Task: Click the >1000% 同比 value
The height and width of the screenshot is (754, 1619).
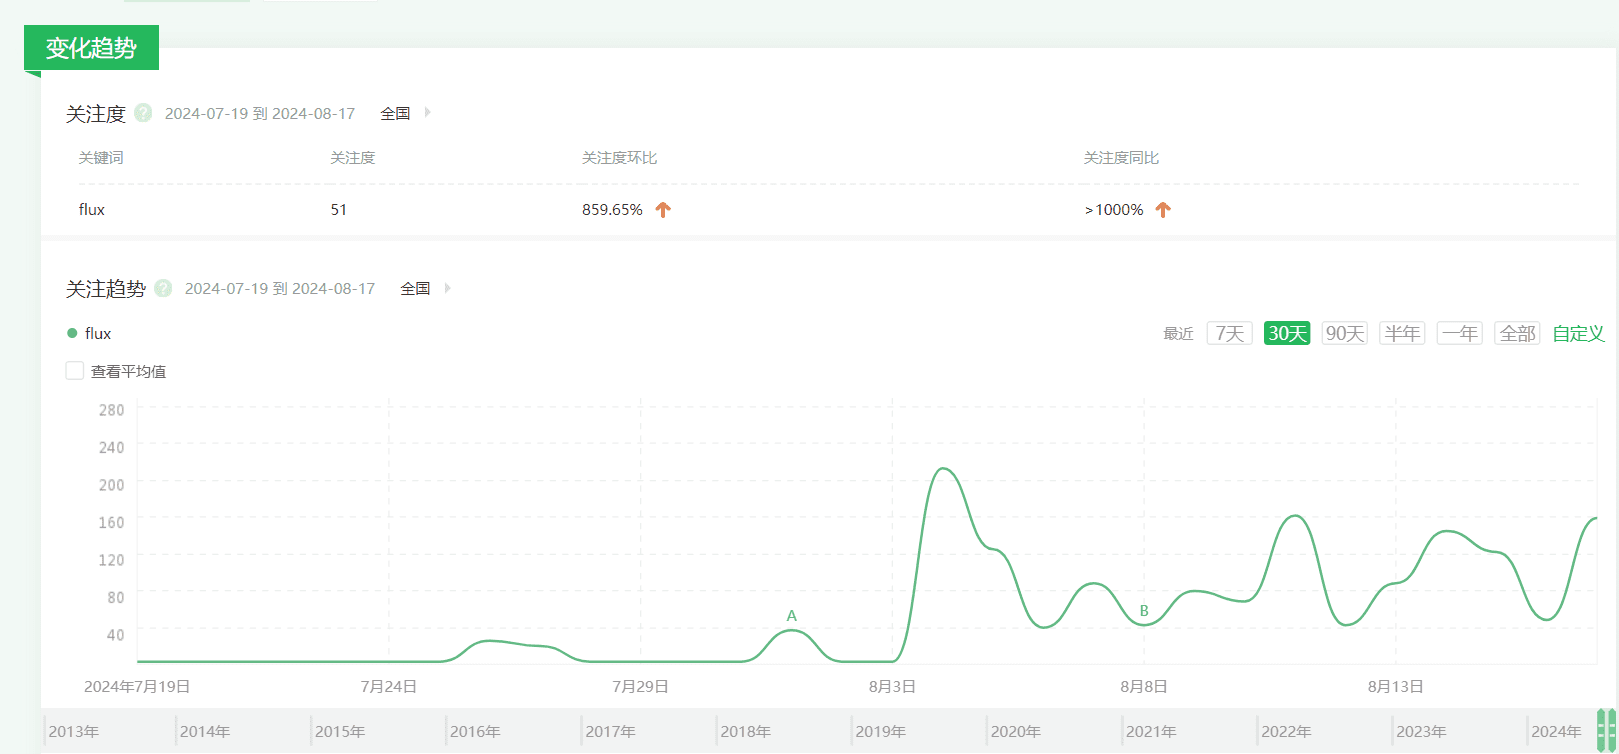Action: (x=1114, y=210)
